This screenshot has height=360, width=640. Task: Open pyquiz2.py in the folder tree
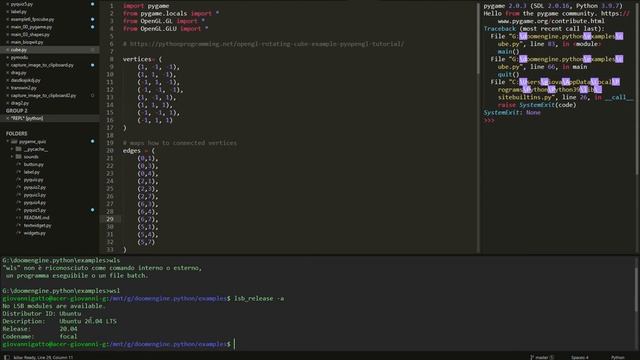tap(35, 187)
